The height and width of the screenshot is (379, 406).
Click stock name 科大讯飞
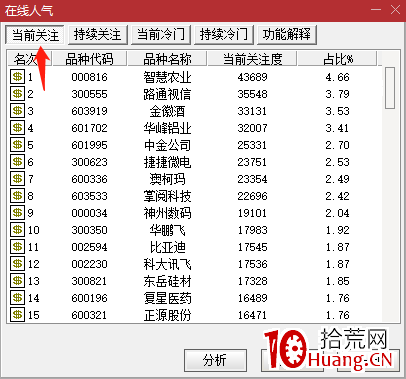(x=167, y=264)
